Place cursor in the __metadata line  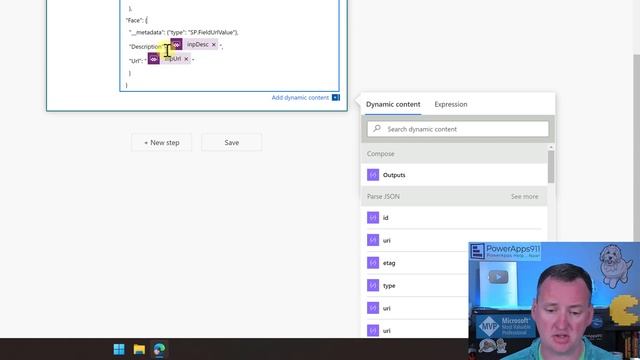click(184, 32)
